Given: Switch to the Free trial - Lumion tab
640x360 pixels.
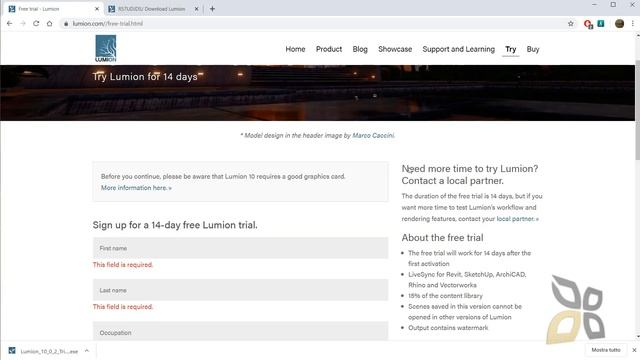Looking at the screenshot, I should pos(53,9).
